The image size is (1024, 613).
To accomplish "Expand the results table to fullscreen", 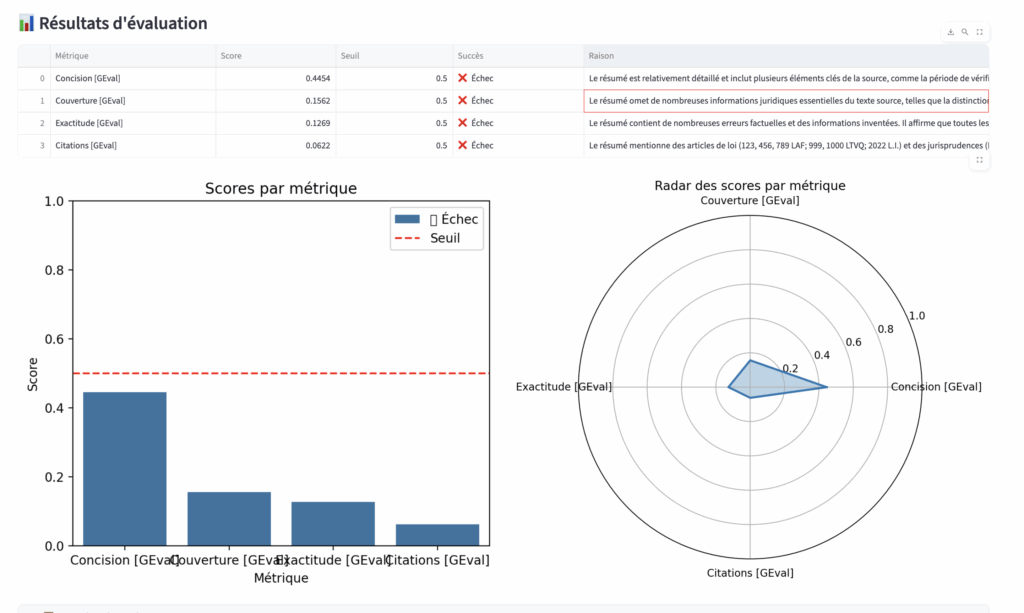I will tap(979, 32).
